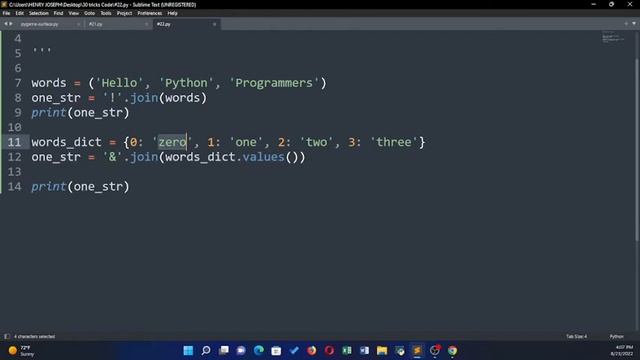Open the Goto menu
640x360 pixels.
coord(89,13)
